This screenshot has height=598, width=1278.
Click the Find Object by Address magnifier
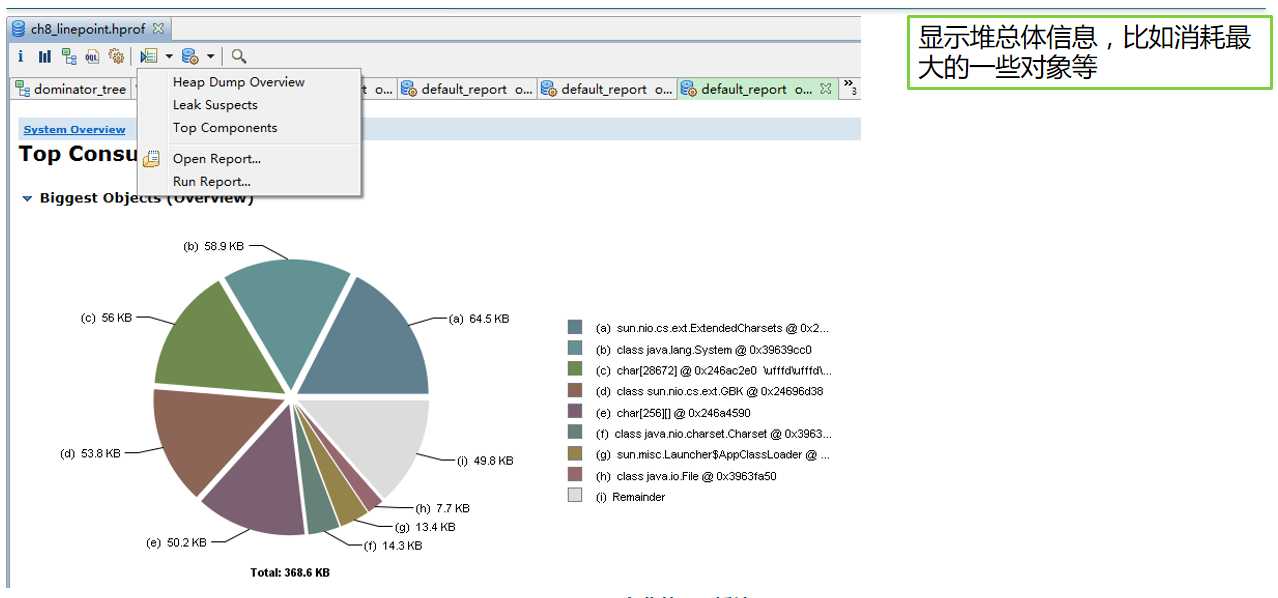click(239, 56)
